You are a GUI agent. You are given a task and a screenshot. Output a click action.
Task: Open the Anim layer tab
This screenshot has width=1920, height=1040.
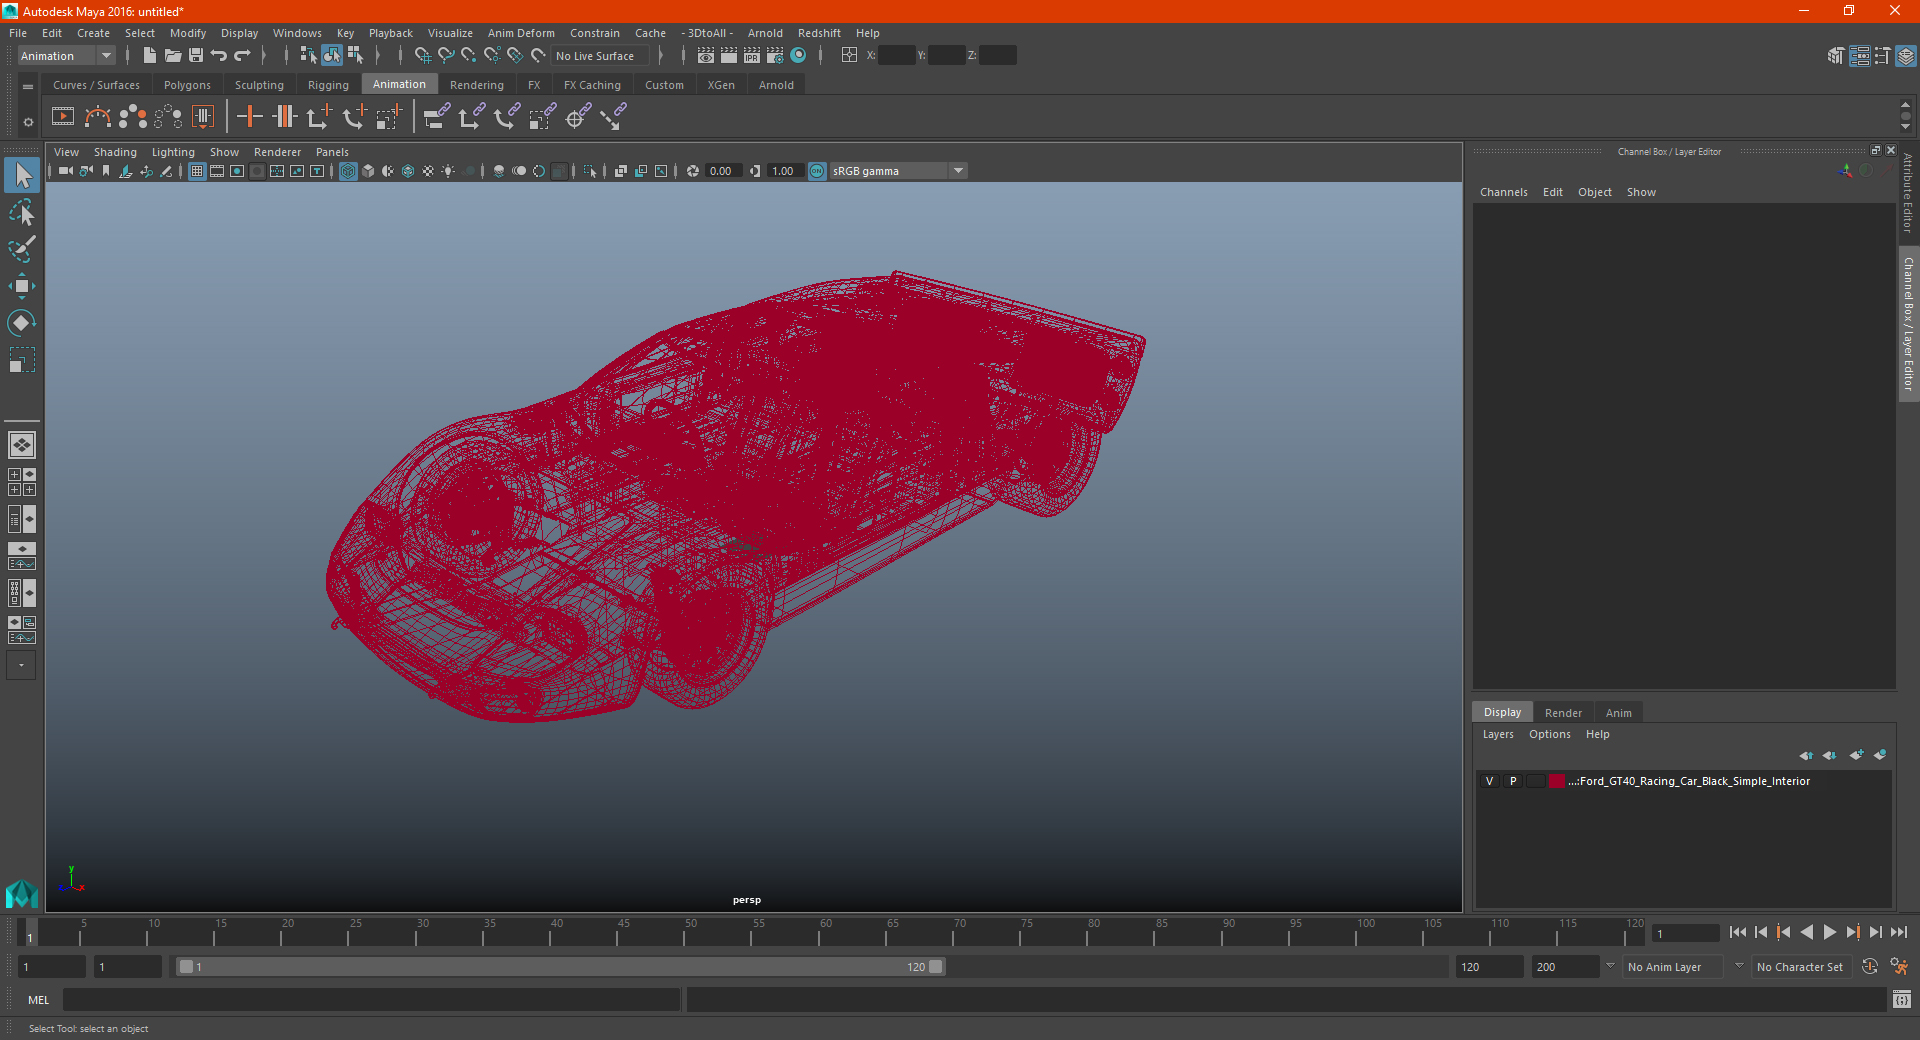click(1618, 713)
